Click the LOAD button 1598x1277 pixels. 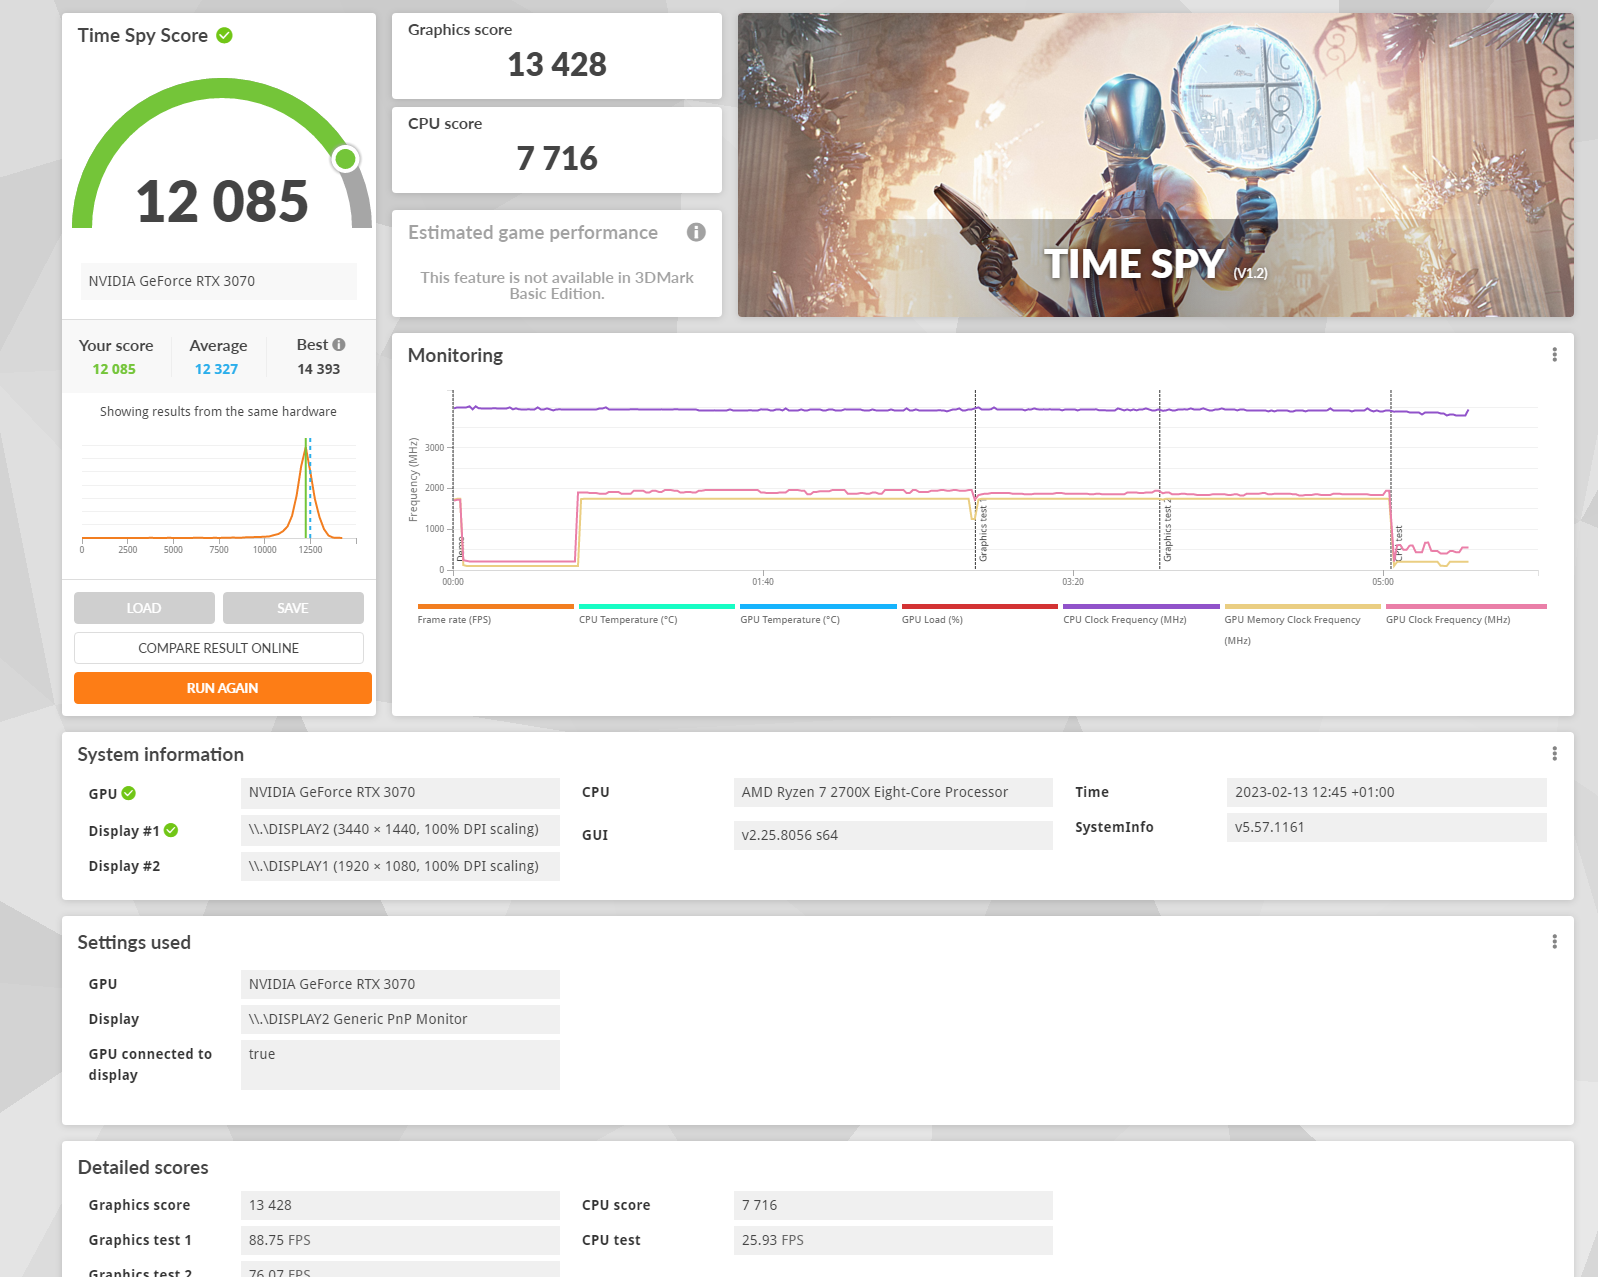[x=144, y=608]
